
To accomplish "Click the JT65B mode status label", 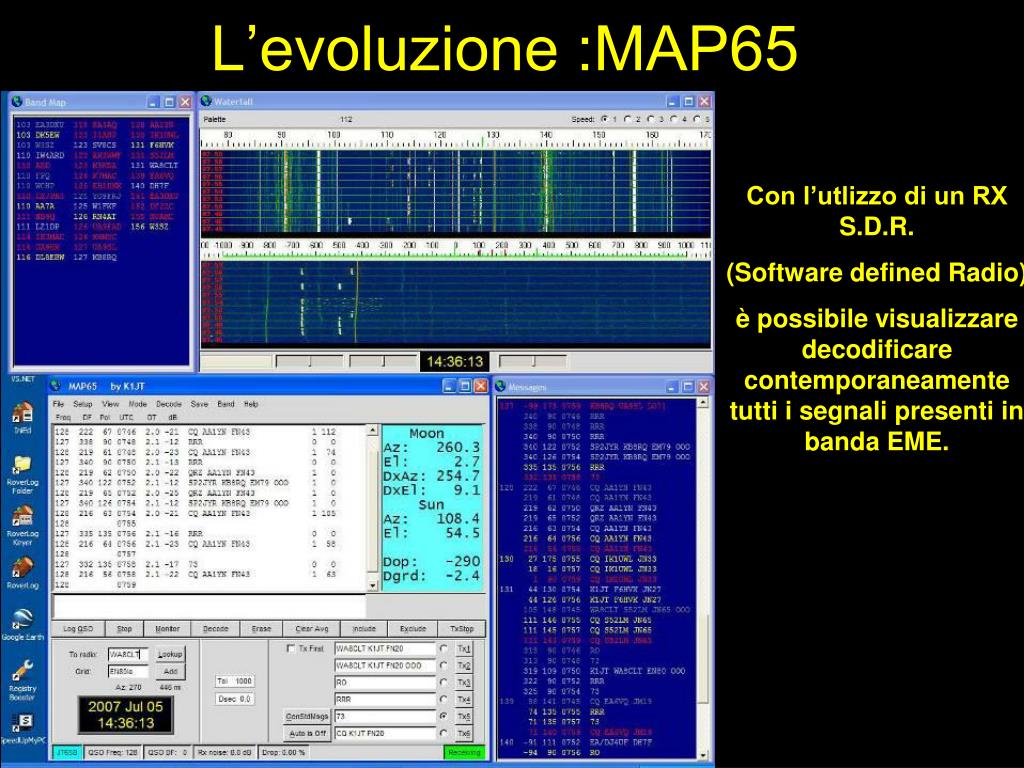I will 65,752.
